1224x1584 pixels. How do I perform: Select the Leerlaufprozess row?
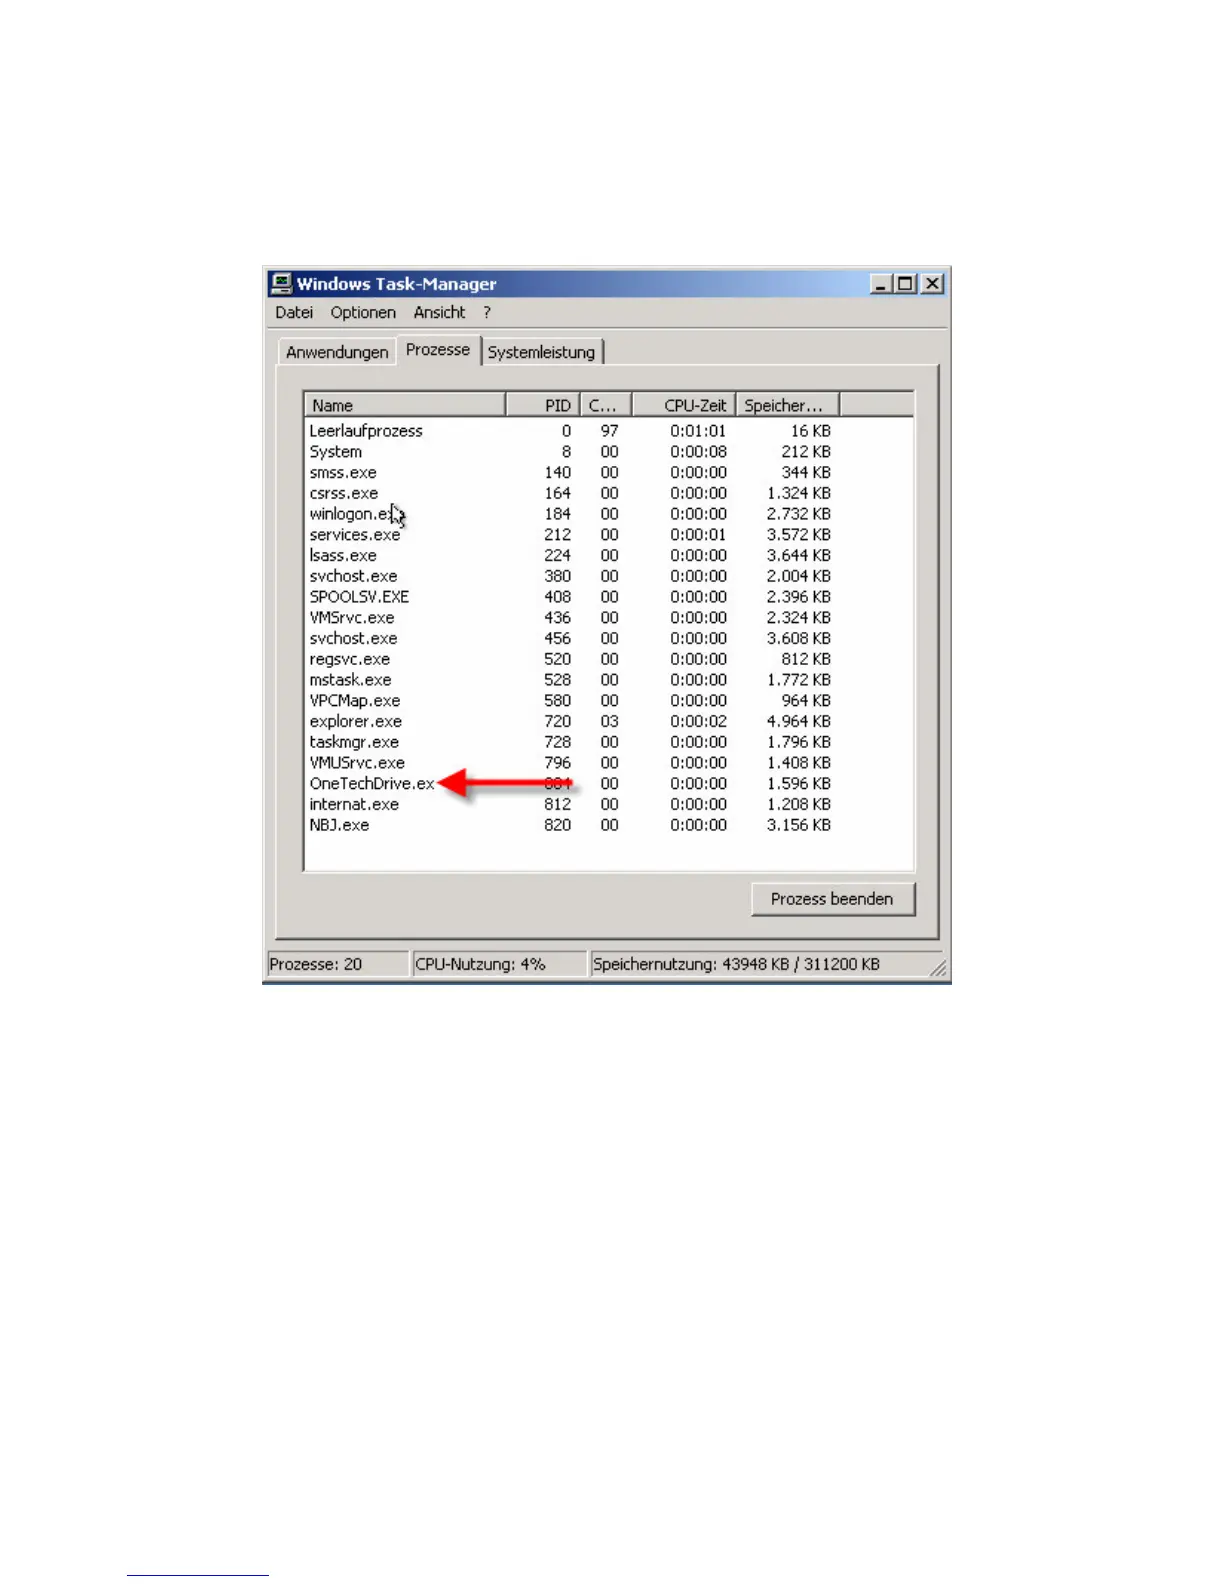point(570,431)
